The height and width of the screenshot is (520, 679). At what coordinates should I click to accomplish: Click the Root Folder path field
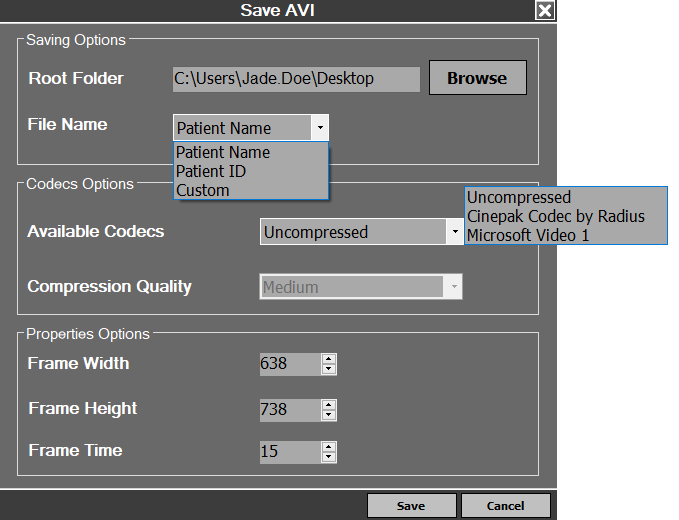point(295,79)
